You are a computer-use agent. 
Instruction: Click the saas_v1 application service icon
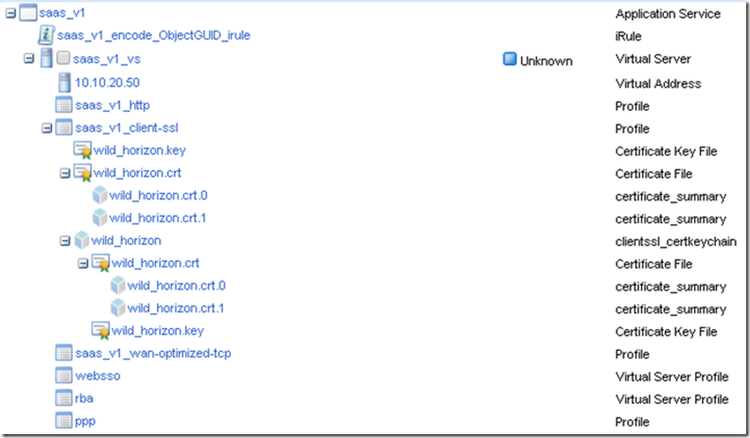[x=28, y=13]
